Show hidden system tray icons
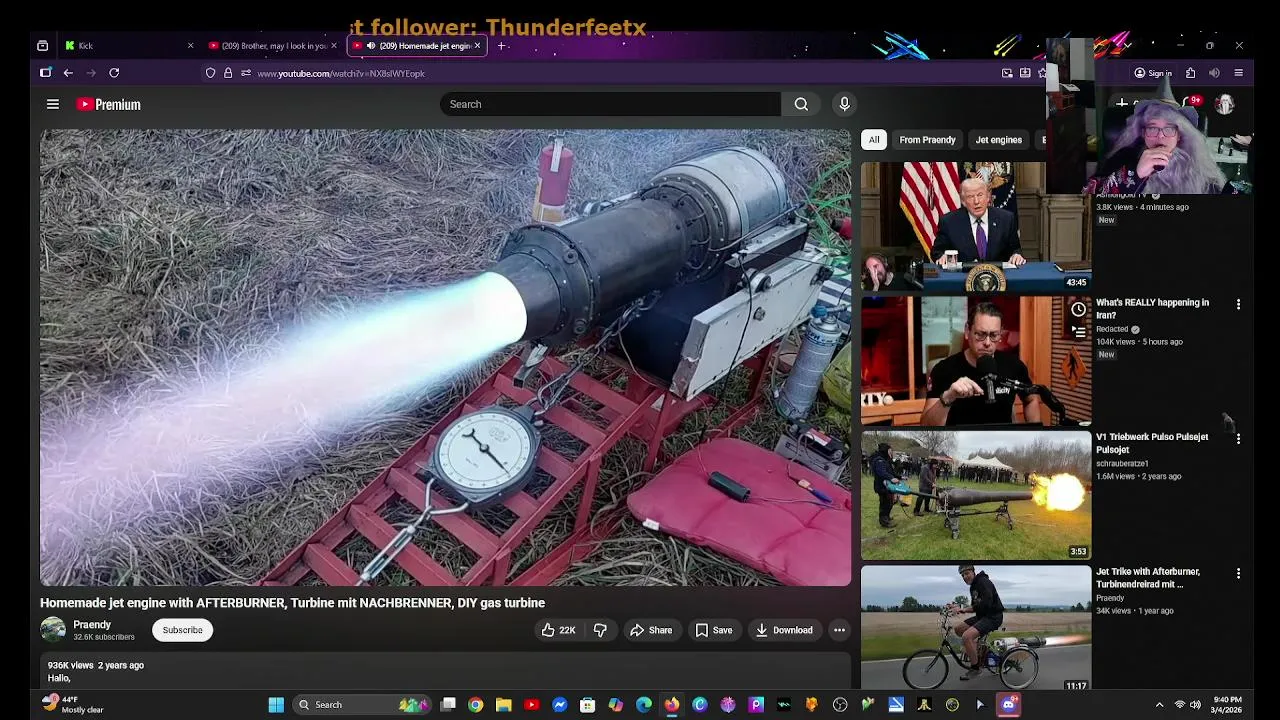1280x720 pixels. point(1159,705)
